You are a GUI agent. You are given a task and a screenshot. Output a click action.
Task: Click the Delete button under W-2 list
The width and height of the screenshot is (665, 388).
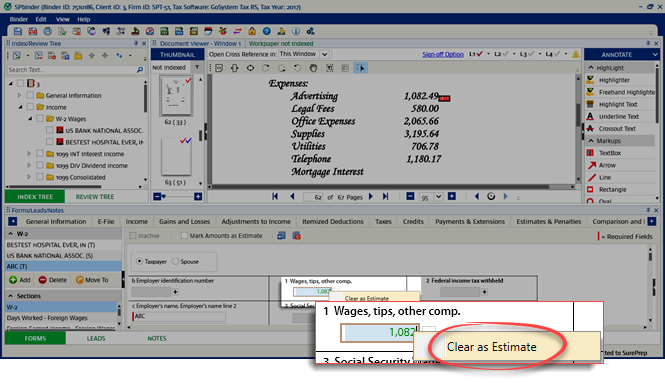[53, 279]
